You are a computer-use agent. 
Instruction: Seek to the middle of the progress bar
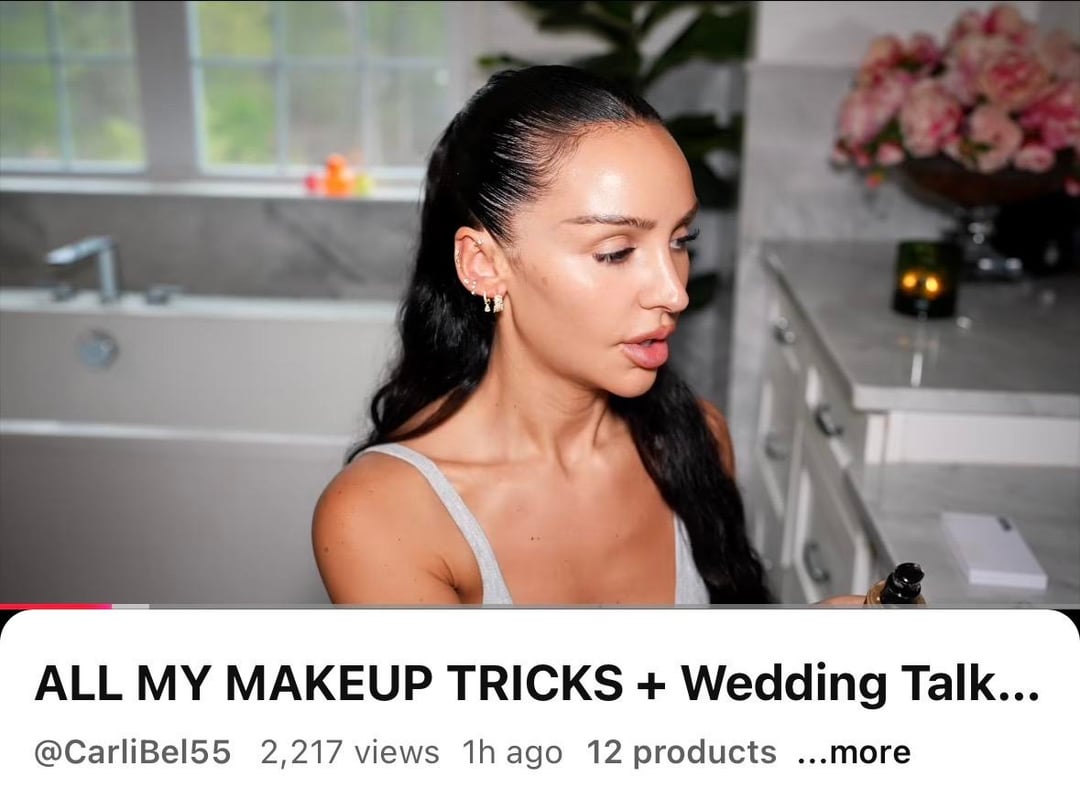[x=540, y=606]
